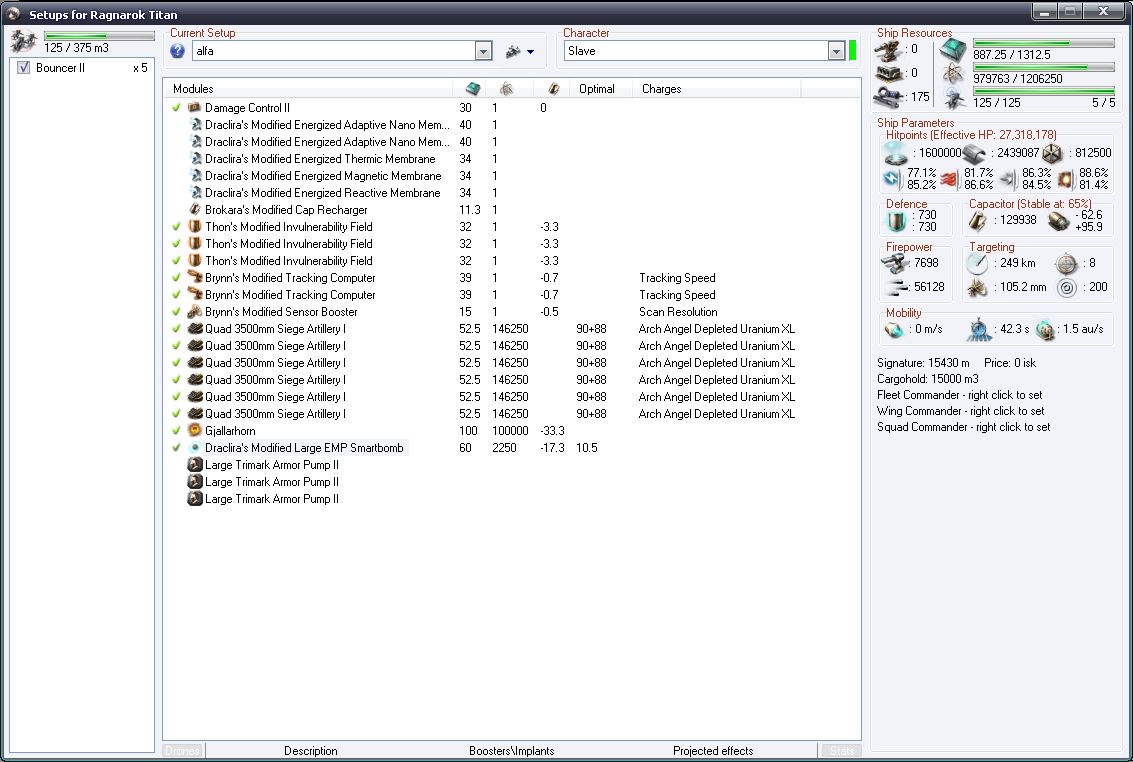
Task: Click the calibration icon showing 175
Action: click(888, 96)
